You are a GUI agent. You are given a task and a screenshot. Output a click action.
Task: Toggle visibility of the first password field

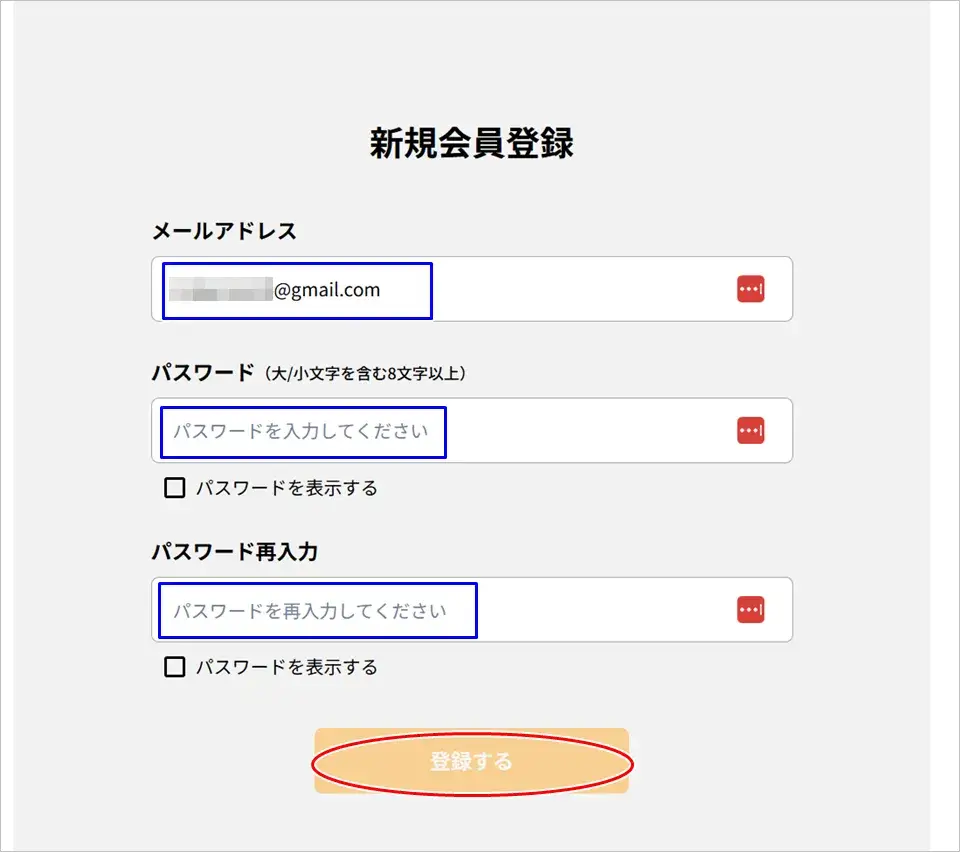175,487
